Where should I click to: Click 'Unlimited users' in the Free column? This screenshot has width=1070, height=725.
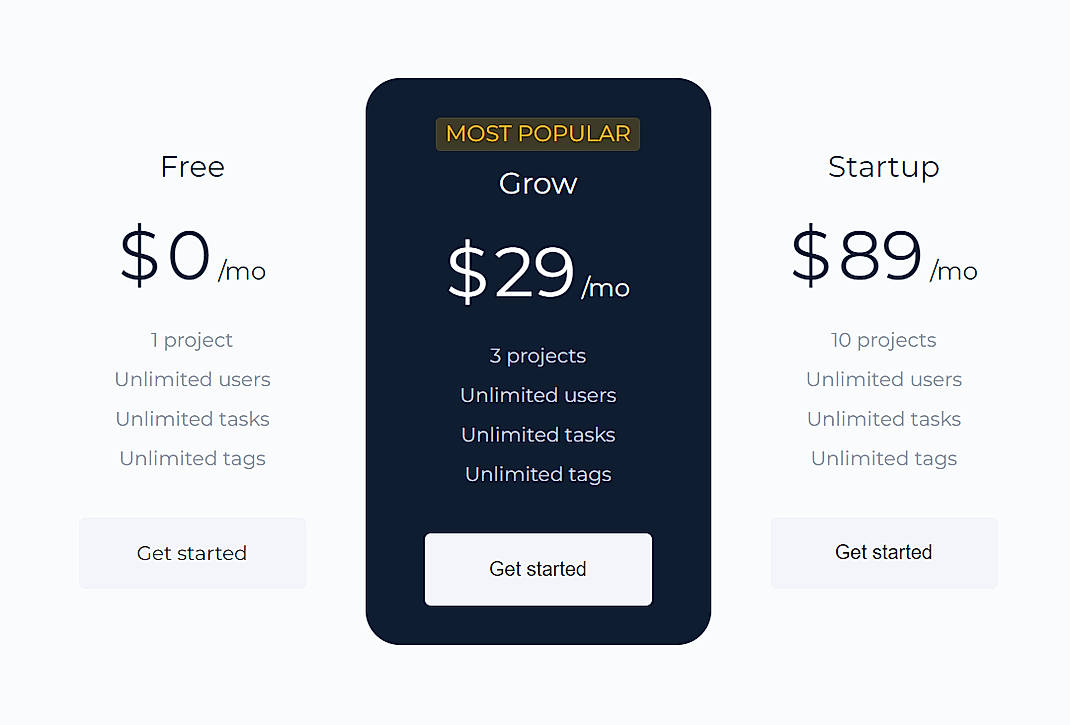click(192, 379)
